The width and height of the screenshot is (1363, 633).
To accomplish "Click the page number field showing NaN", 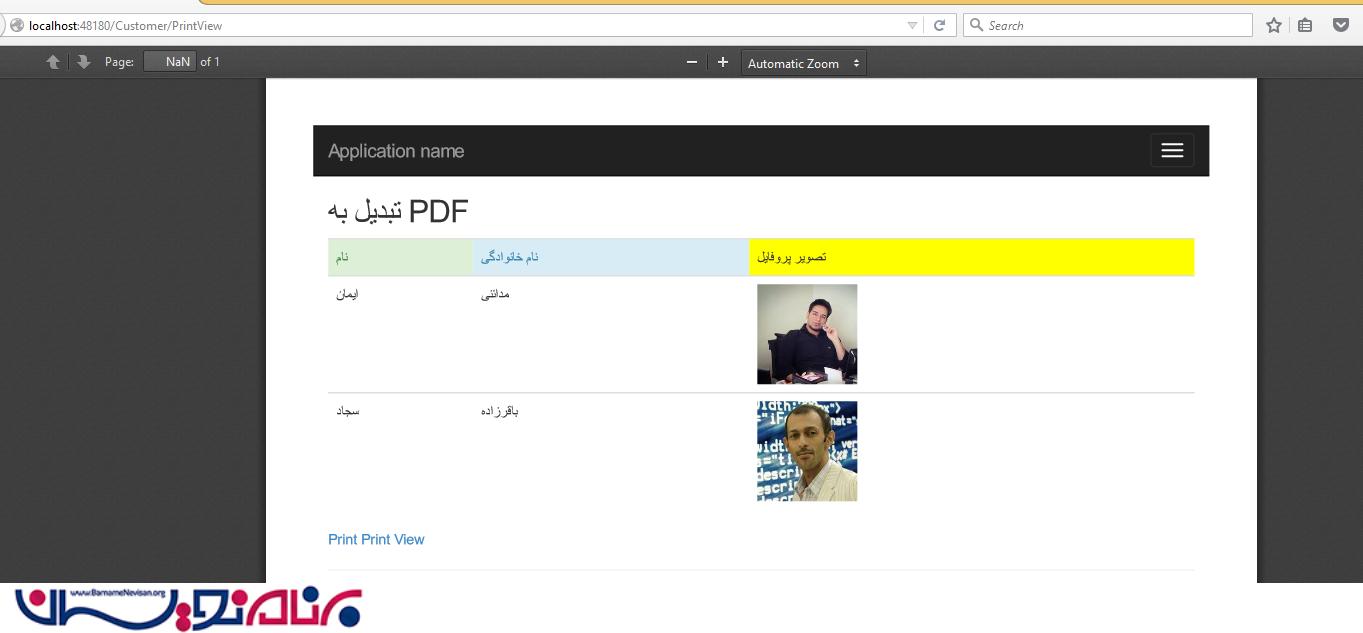I will click(170, 62).
